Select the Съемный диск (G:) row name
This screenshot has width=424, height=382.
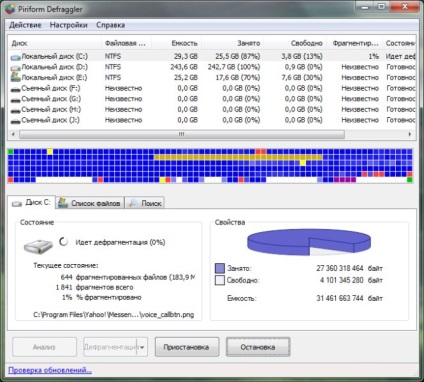pyautogui.click(x=51, y=99)
